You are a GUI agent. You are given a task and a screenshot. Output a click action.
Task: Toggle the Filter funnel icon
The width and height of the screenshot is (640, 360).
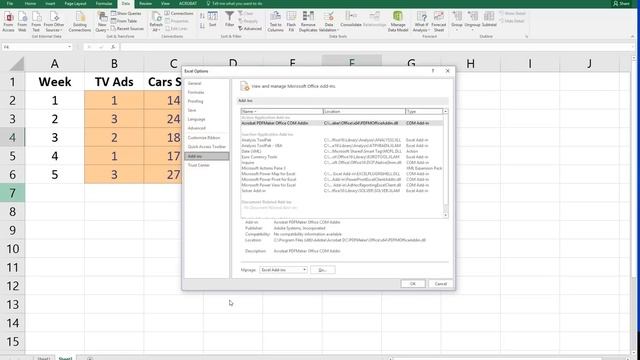coord(230,19)
